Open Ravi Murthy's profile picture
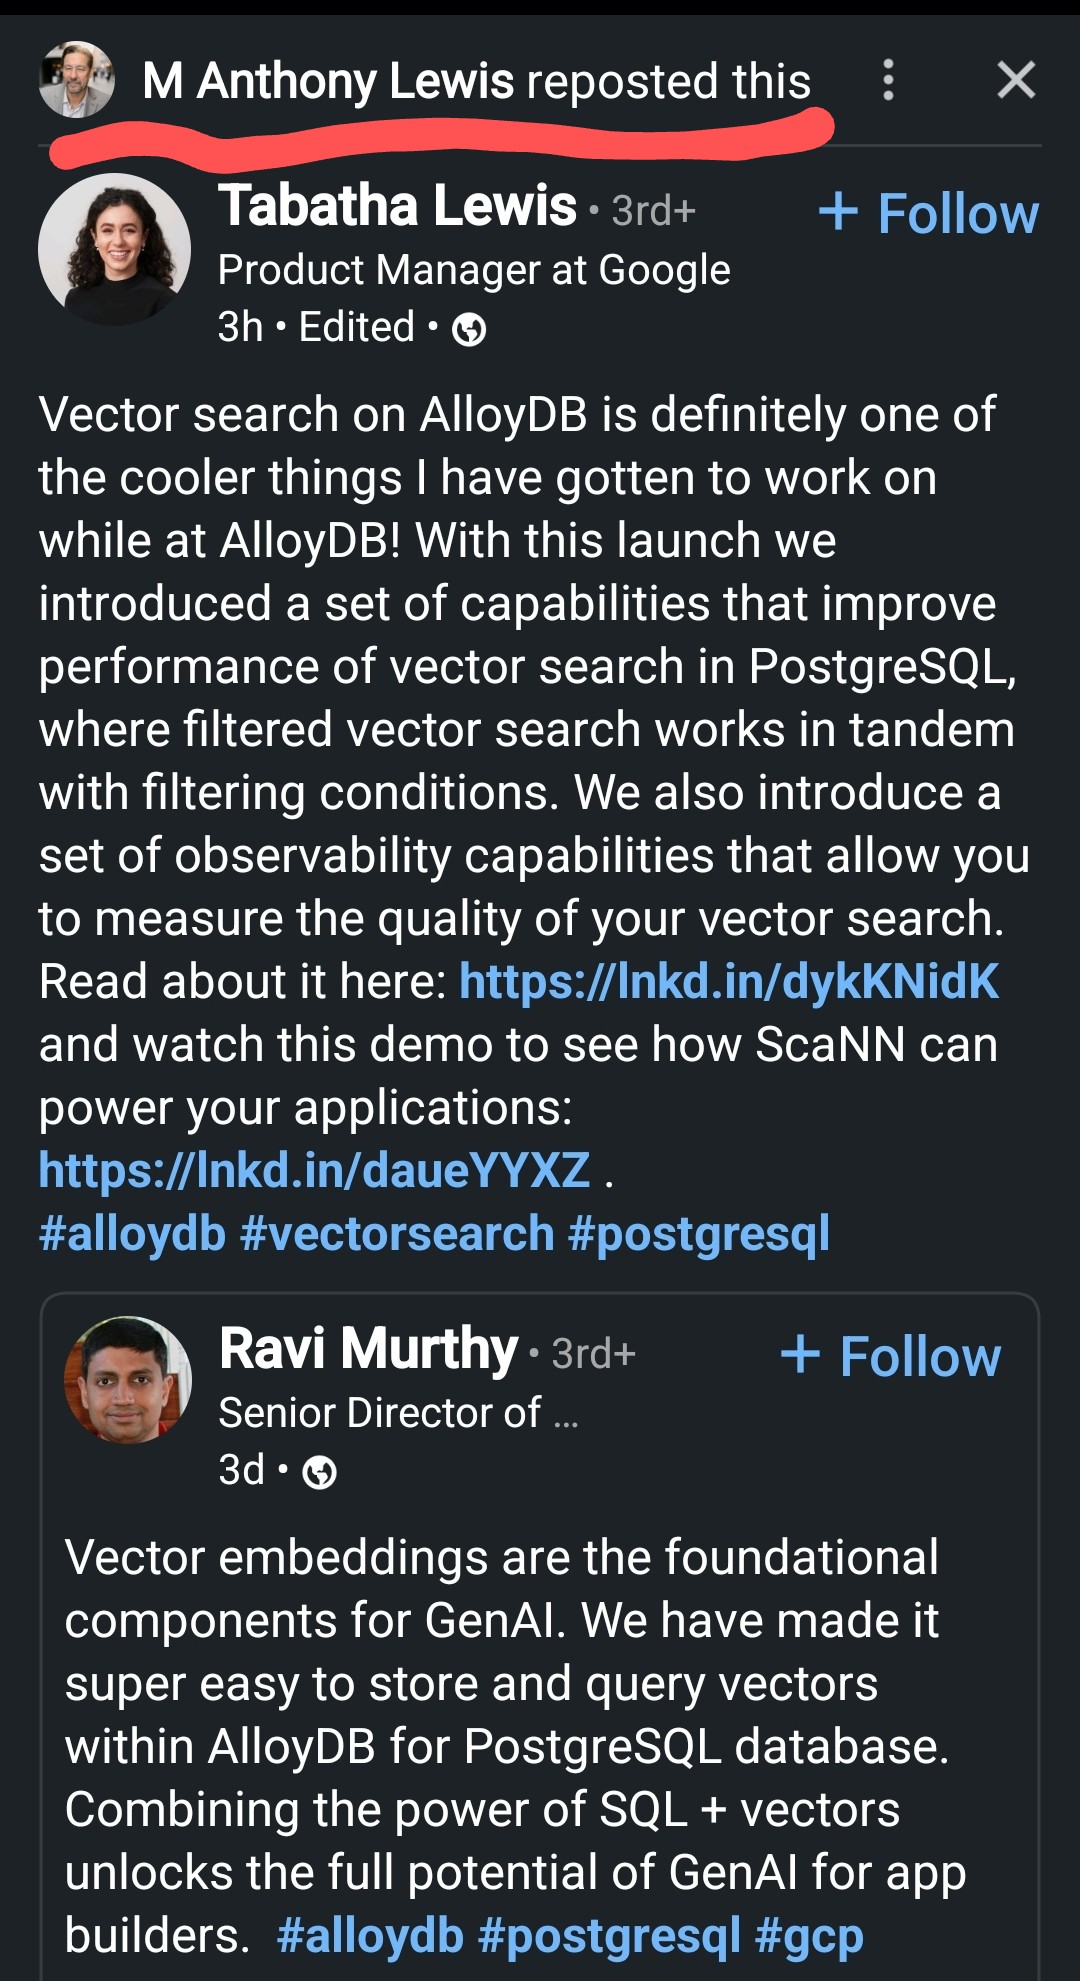Viewport: 1080px width, 1981px height. click(x=127, y=1380)
